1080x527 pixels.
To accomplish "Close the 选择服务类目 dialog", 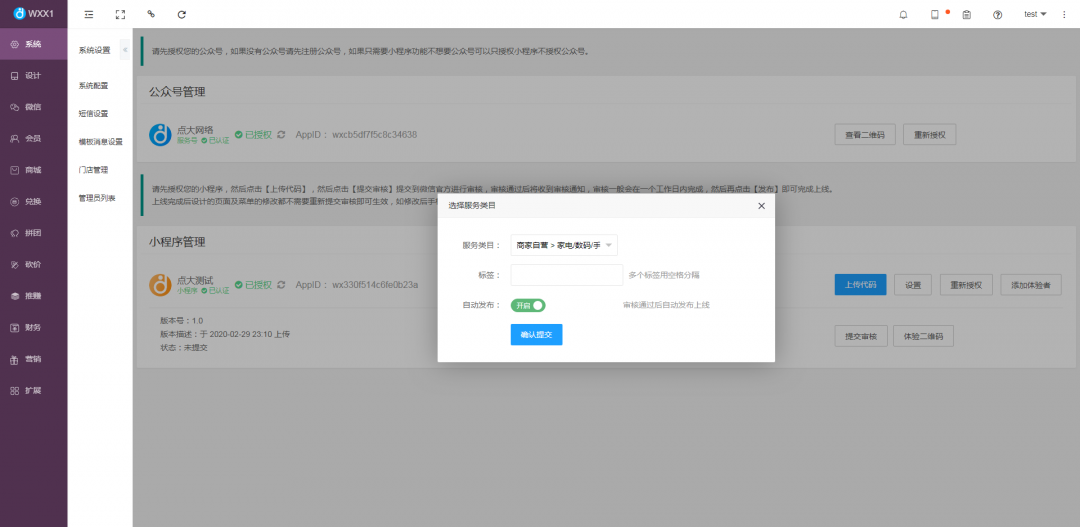I will (761, 205).
